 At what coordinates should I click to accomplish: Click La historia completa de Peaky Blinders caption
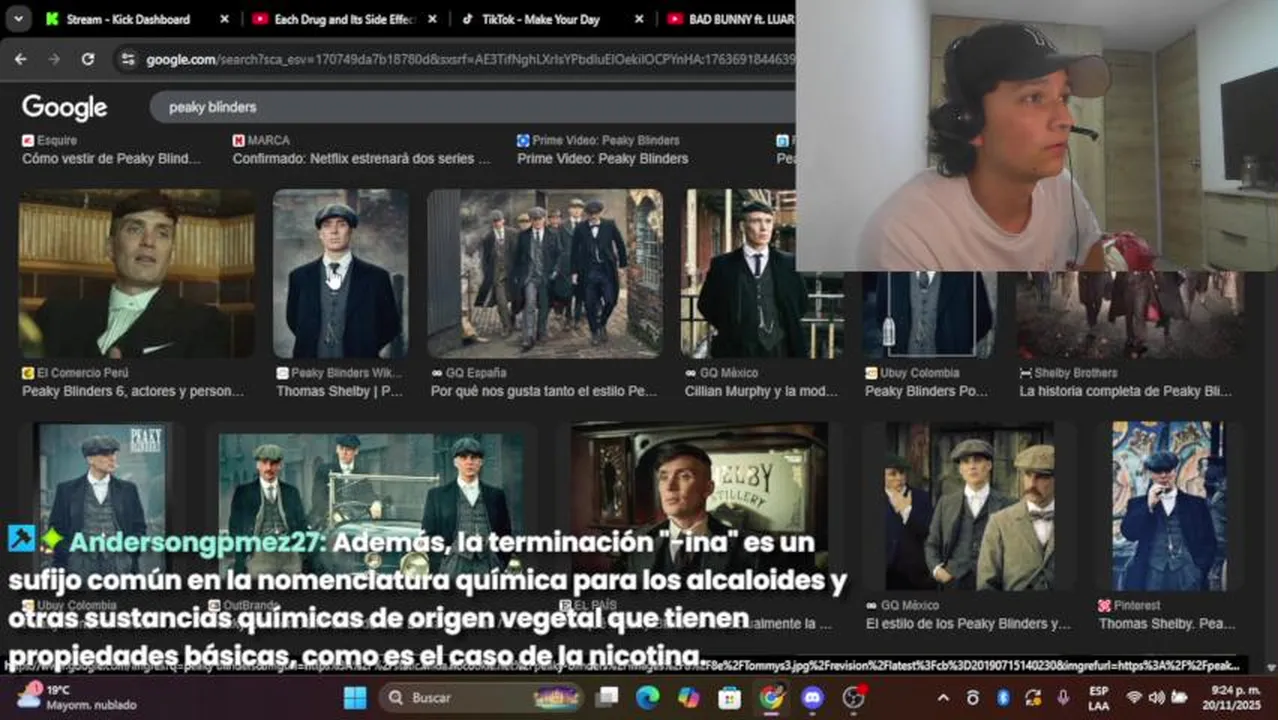click(x=1125, y=391)
